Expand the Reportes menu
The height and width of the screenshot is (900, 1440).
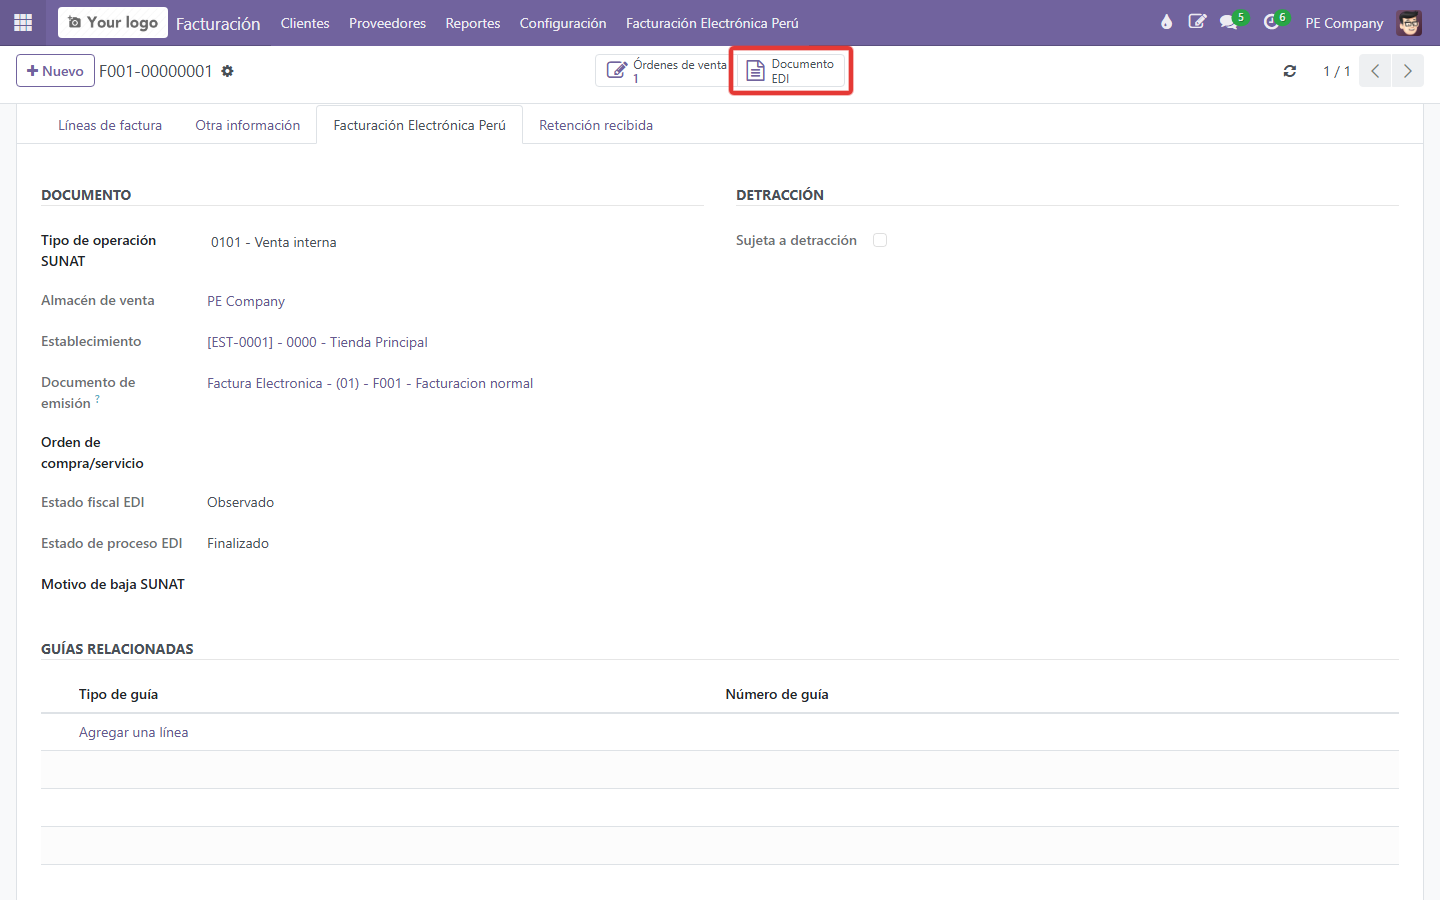tap(473, 23)
